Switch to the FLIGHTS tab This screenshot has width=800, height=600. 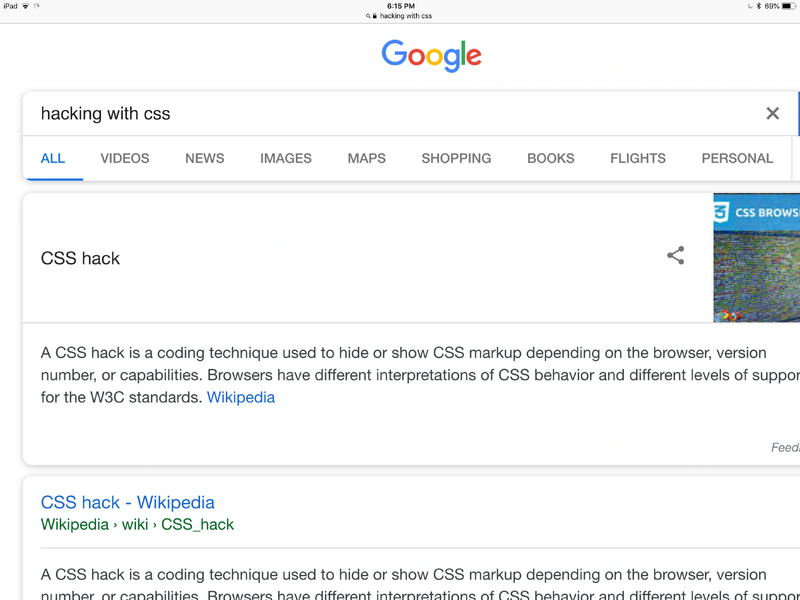click(637, 158)
